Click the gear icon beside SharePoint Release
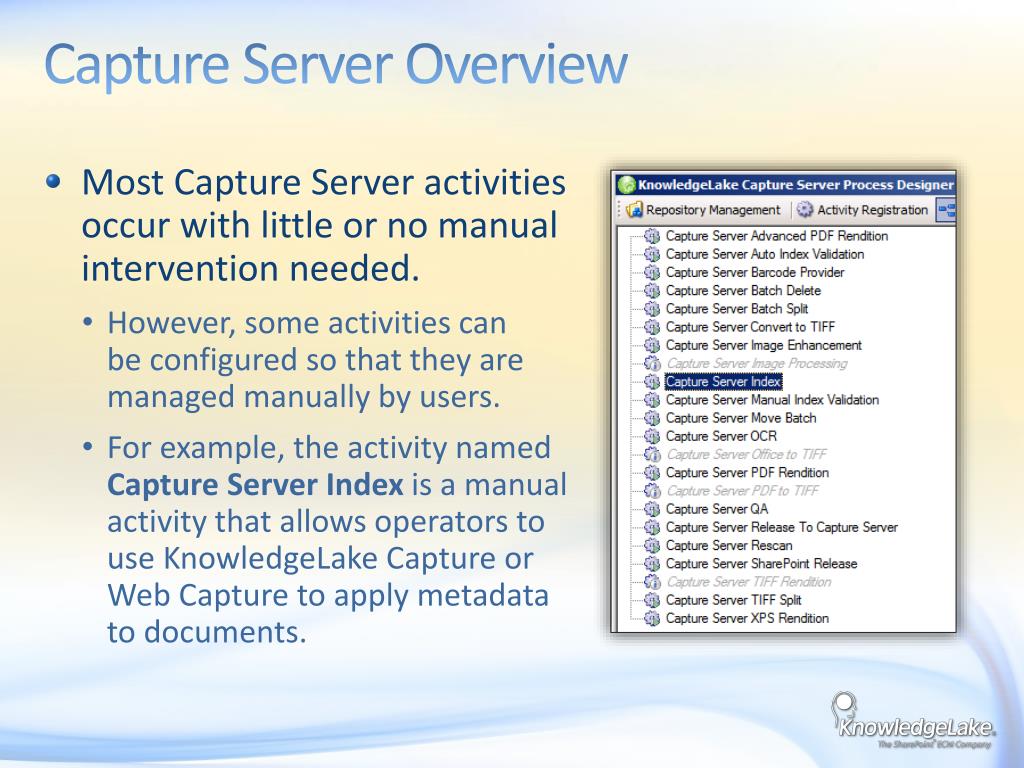 (x=652, y=564)
